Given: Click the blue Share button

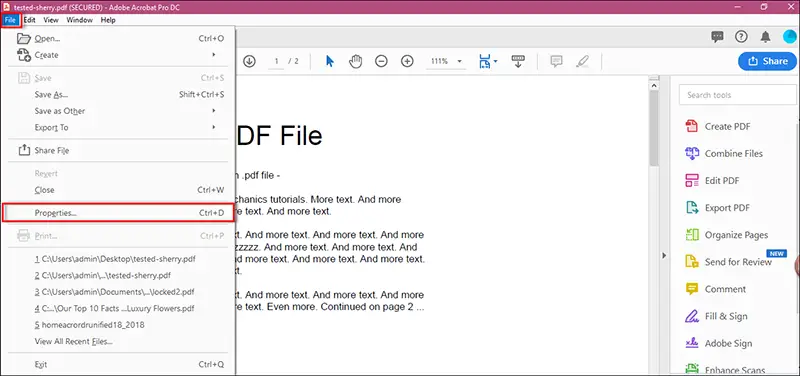Looking at the screenshot, I should click(767, 61).
